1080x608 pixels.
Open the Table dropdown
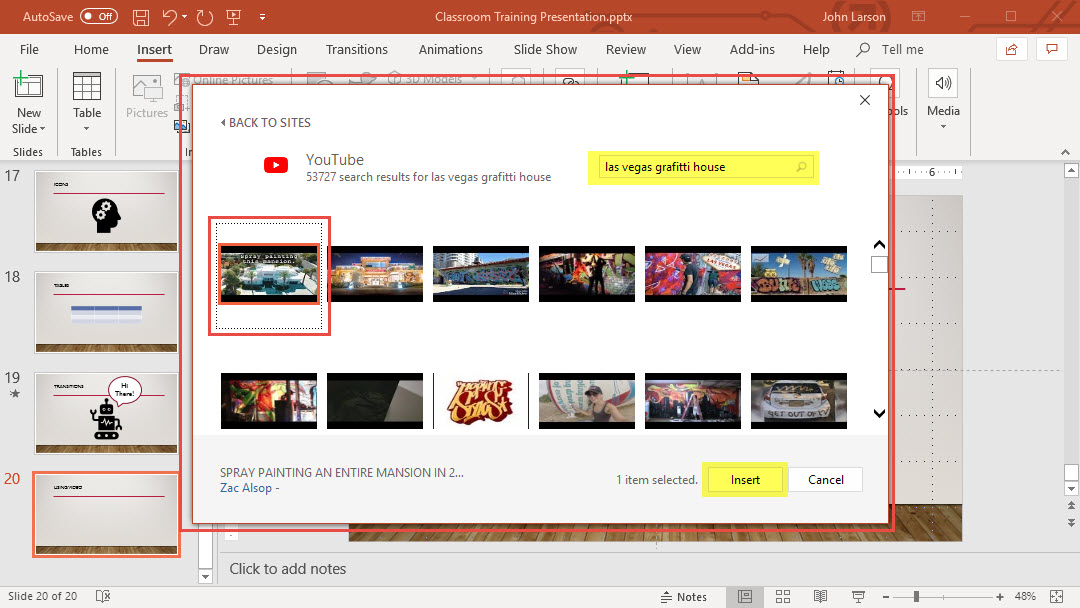tap(87, 128)
